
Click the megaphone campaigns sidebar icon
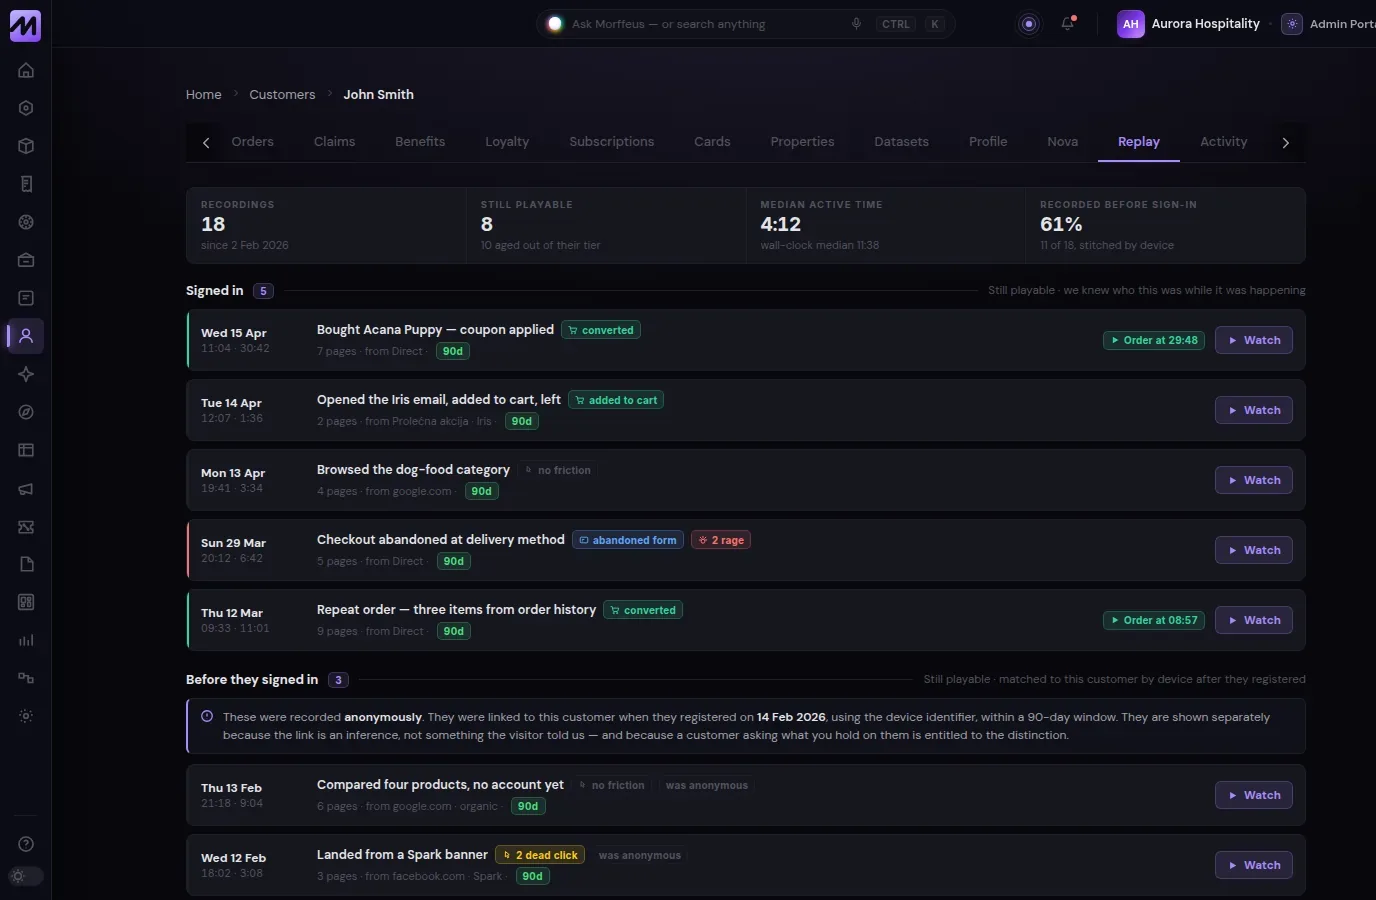[x=26, y=488]
